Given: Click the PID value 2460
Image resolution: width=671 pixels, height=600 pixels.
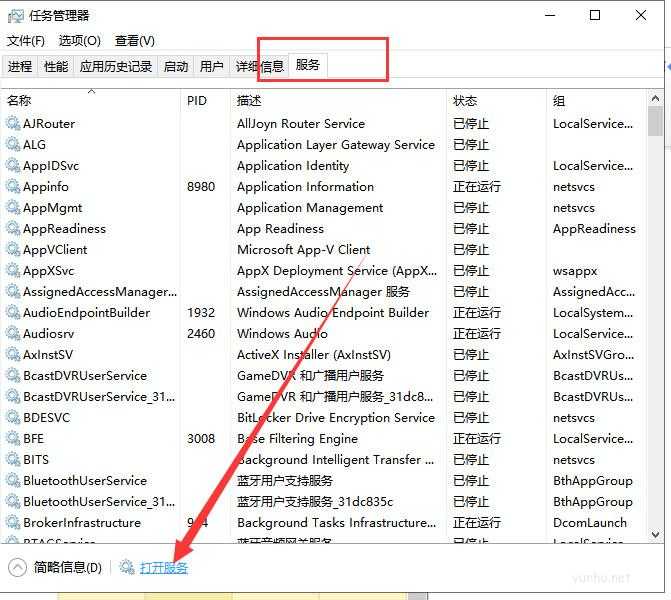Looking at the screenshot, I should pyautogui.click(x=201, y=333).
